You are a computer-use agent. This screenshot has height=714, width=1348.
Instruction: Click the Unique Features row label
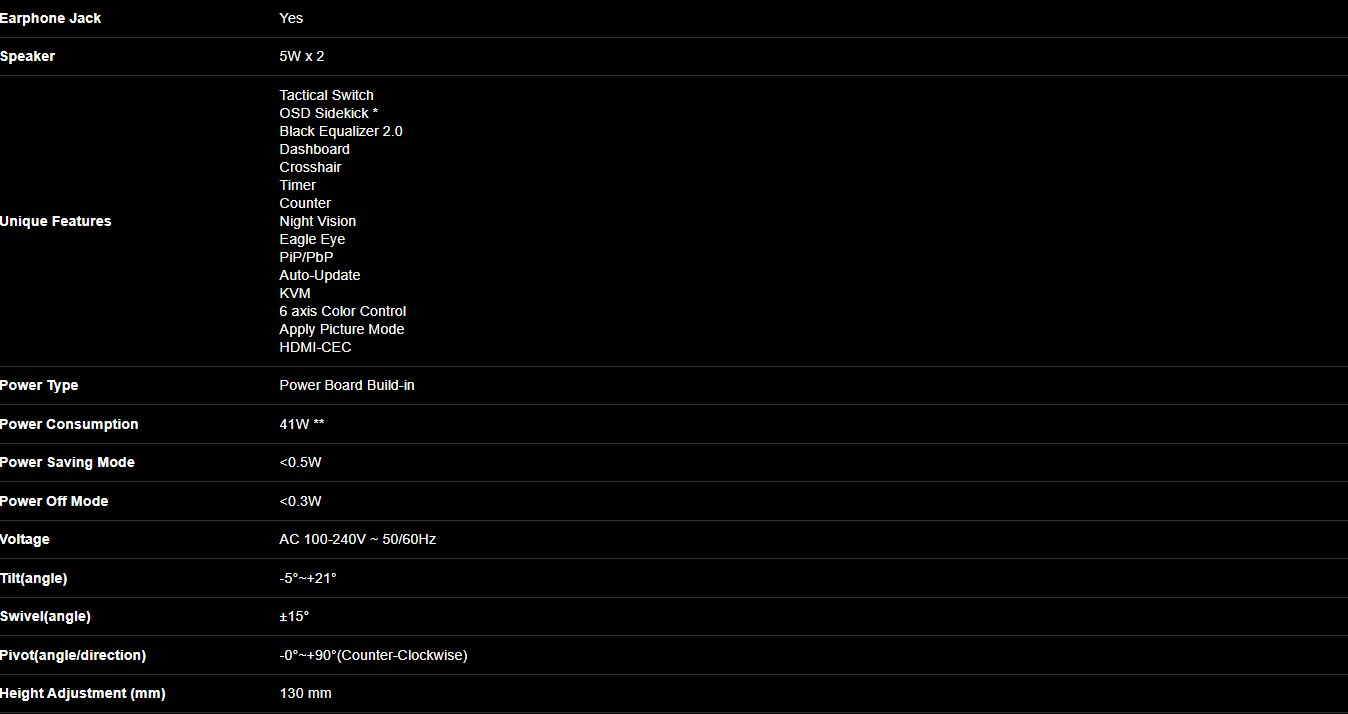click(x=56, y=221)
